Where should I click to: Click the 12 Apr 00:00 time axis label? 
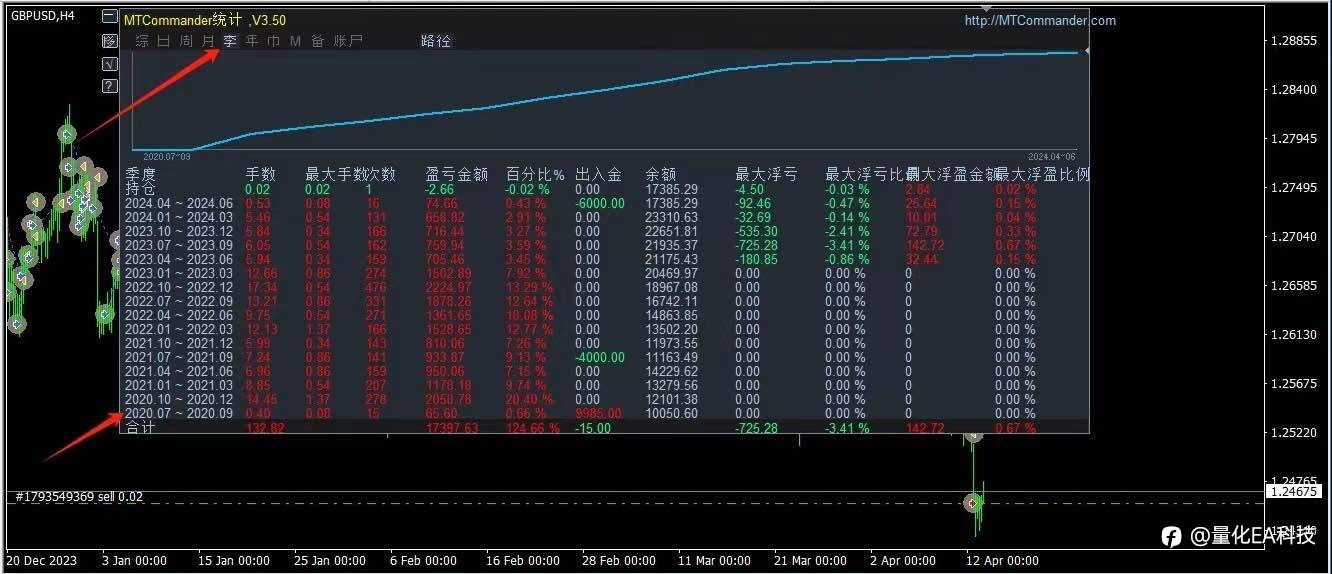click(x=1003, y=561)
